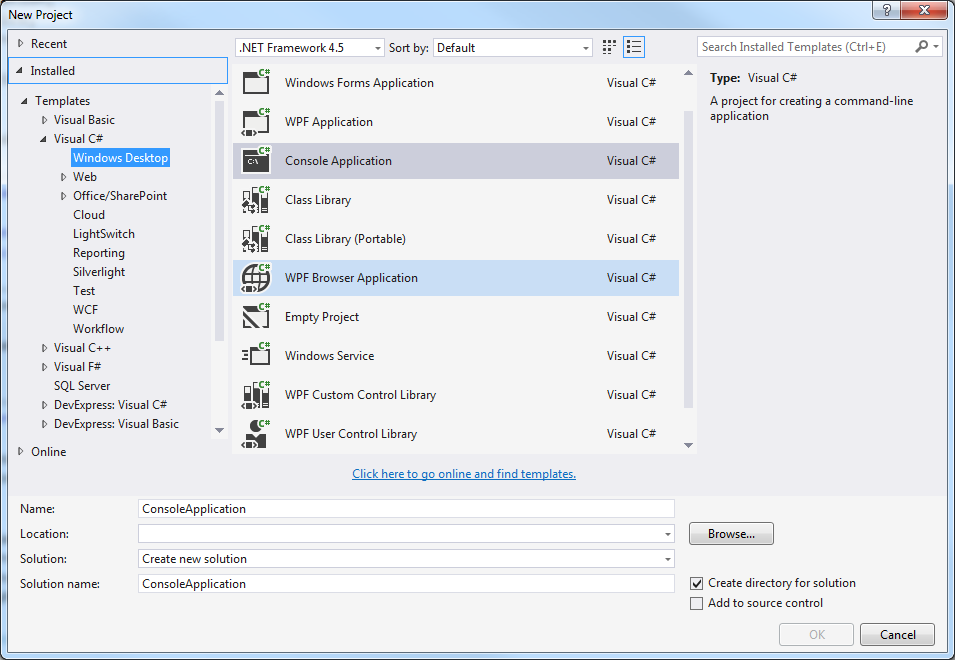The image size is (955, 660).
Task: Open the Location path dropdown
Action: [668, 534]
